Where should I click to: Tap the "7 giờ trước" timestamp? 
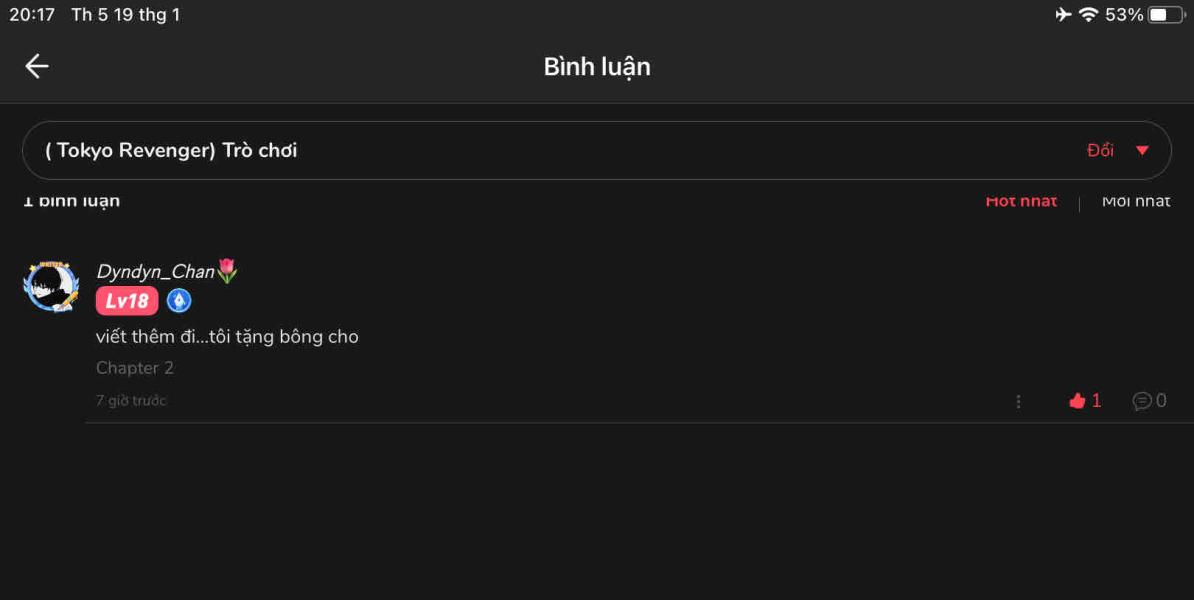131,401
